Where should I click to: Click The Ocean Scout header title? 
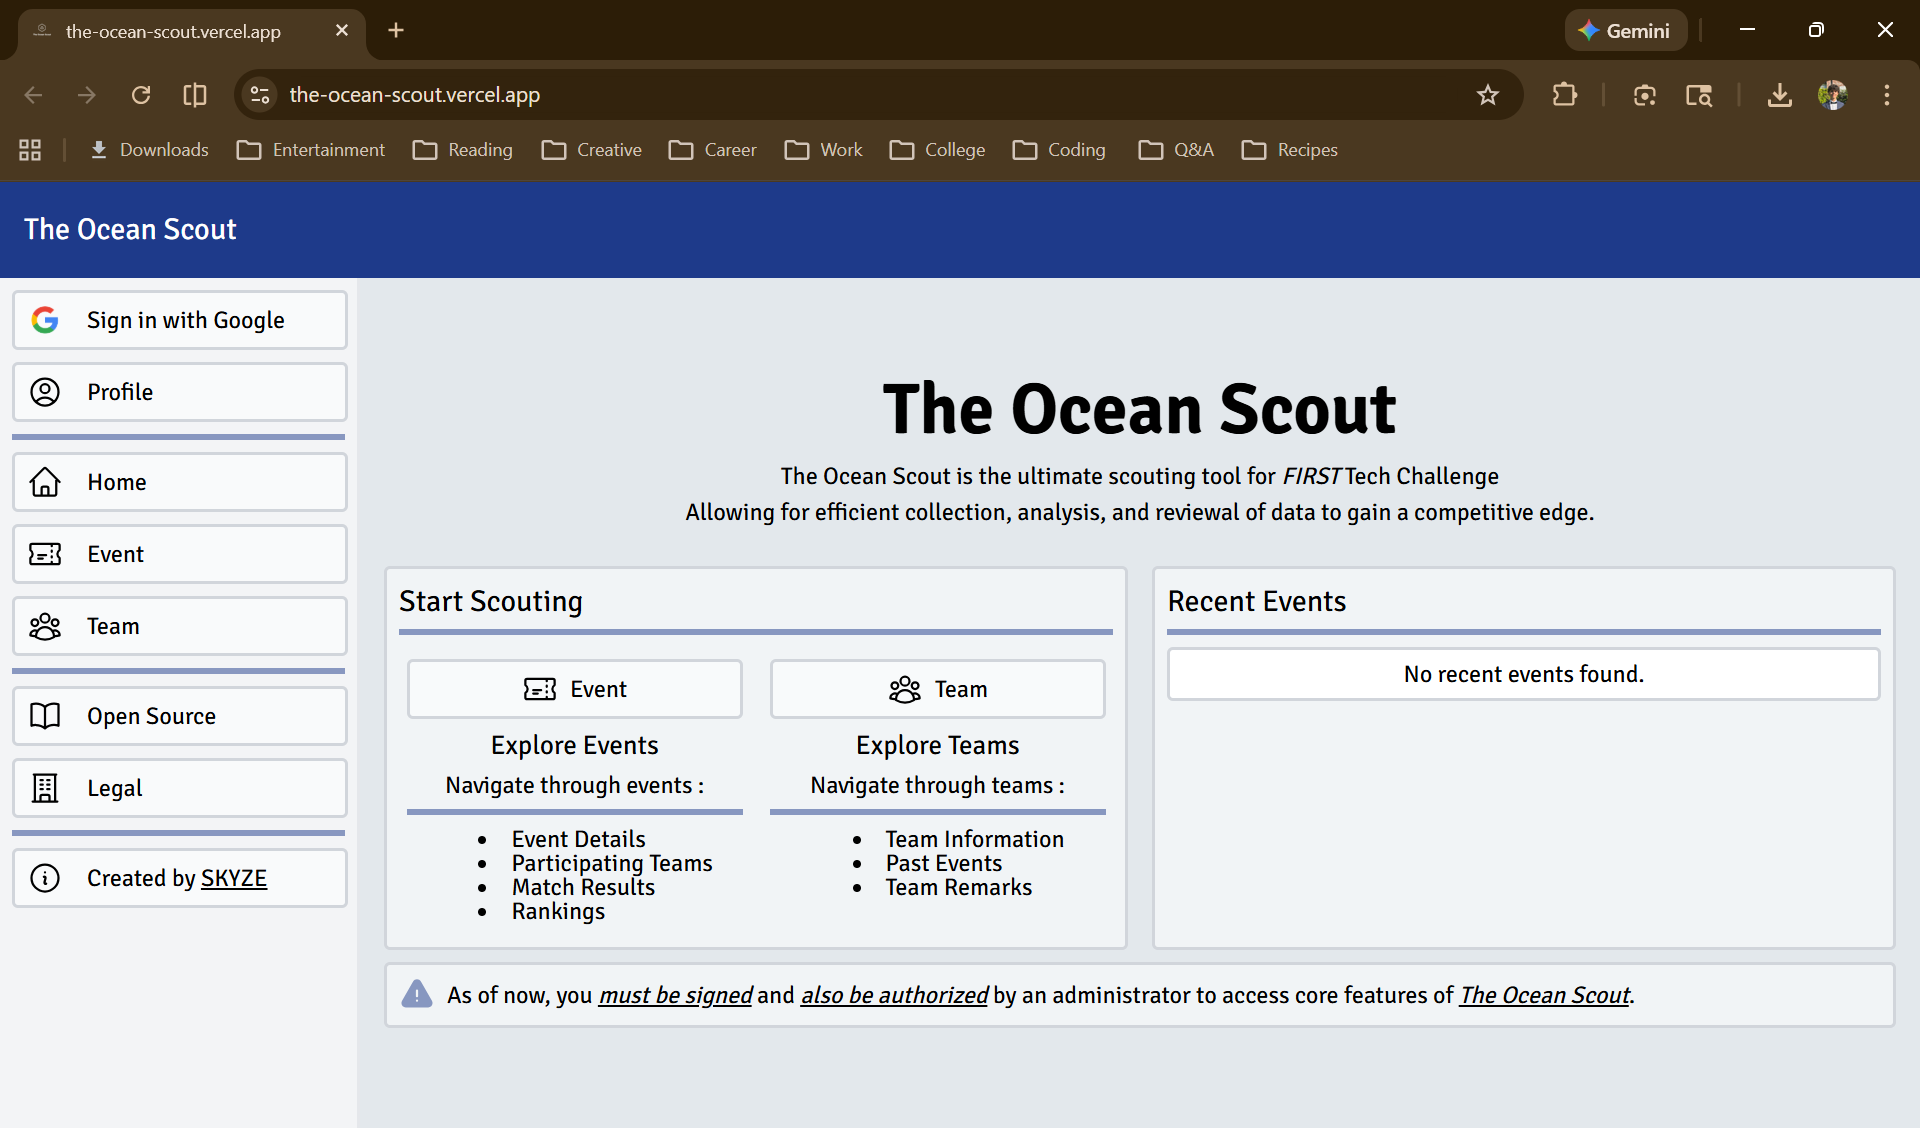(x=130, y=229)
